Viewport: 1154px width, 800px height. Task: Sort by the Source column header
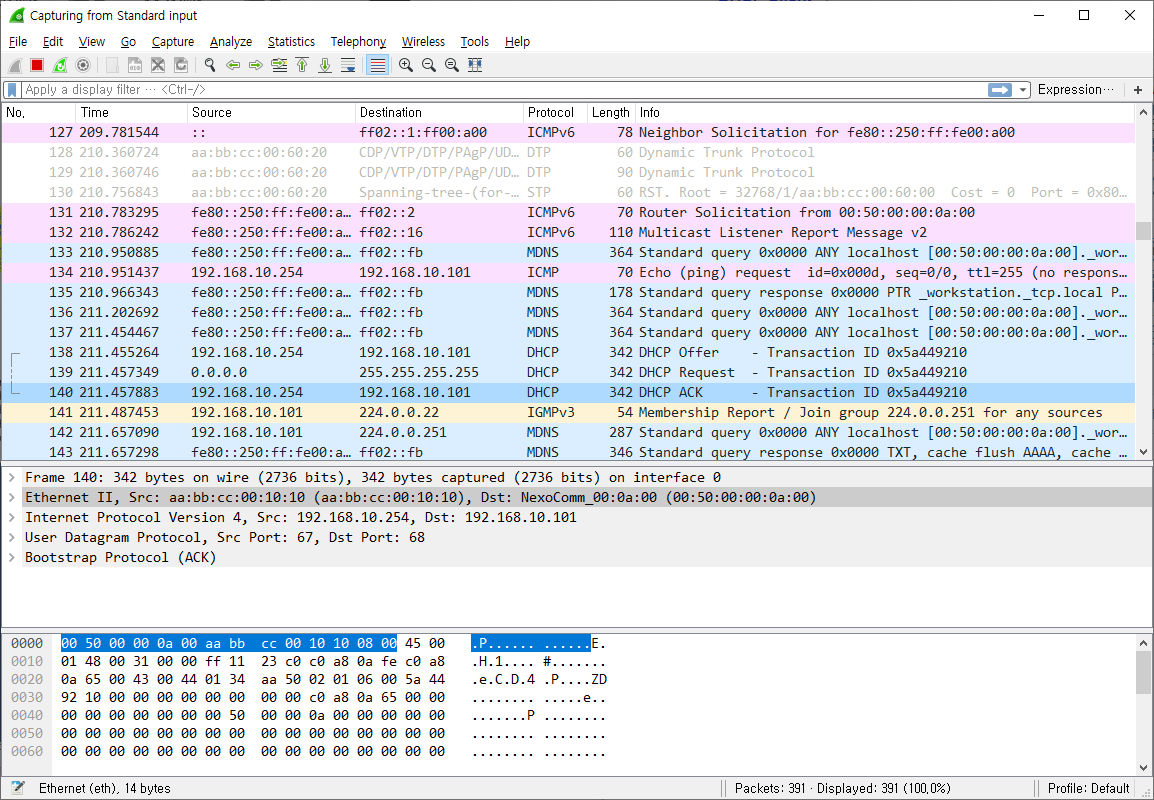click(x=272, y=113)
